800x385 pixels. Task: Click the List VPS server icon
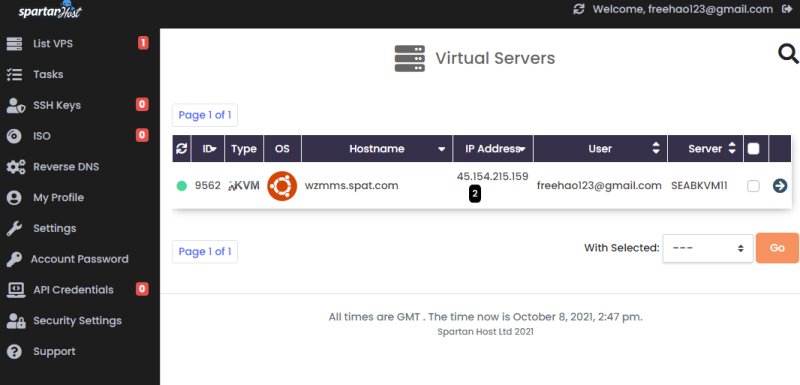tap(14, 44)
